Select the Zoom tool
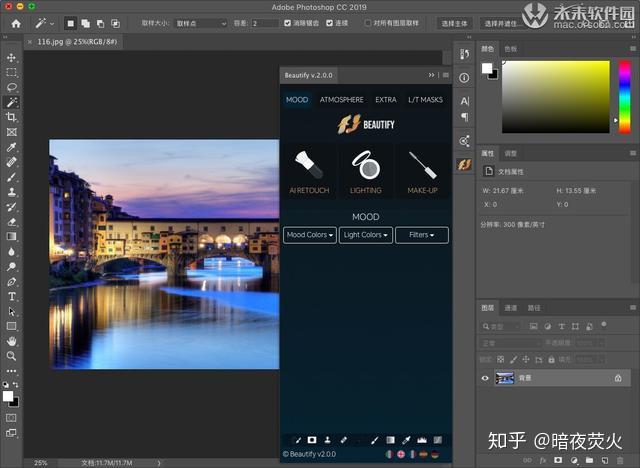640x468 pixels. [x=11, y=356]
